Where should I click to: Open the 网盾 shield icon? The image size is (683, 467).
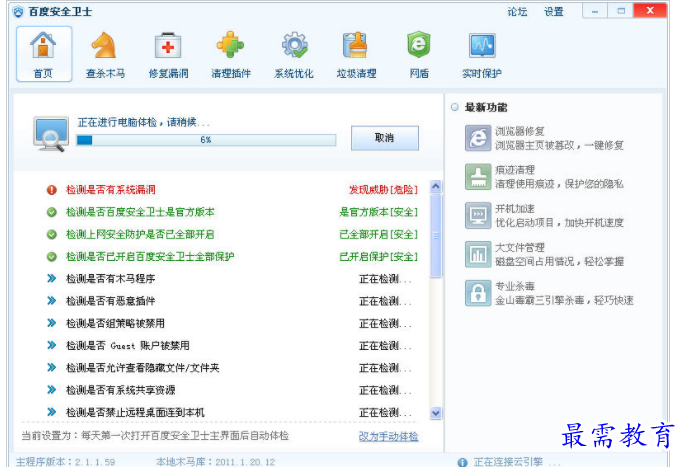pyautogui.click(x=419, y=44)
